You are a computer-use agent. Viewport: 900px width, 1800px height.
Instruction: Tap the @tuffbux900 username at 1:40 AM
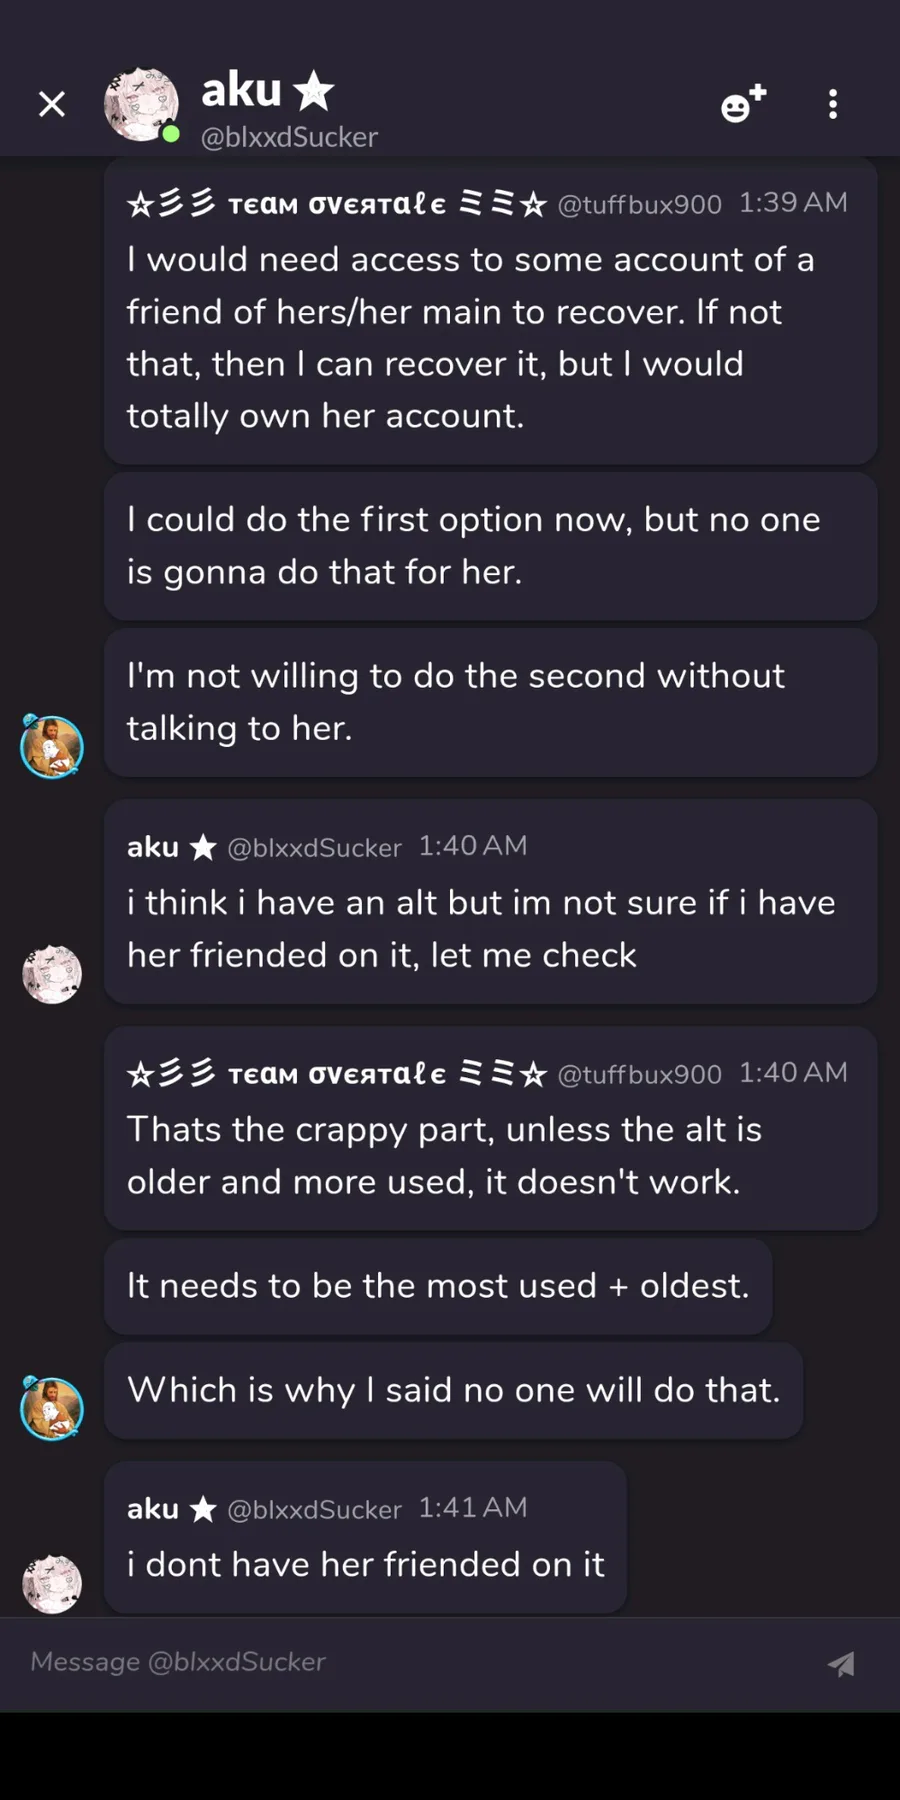coord(639,1074)
